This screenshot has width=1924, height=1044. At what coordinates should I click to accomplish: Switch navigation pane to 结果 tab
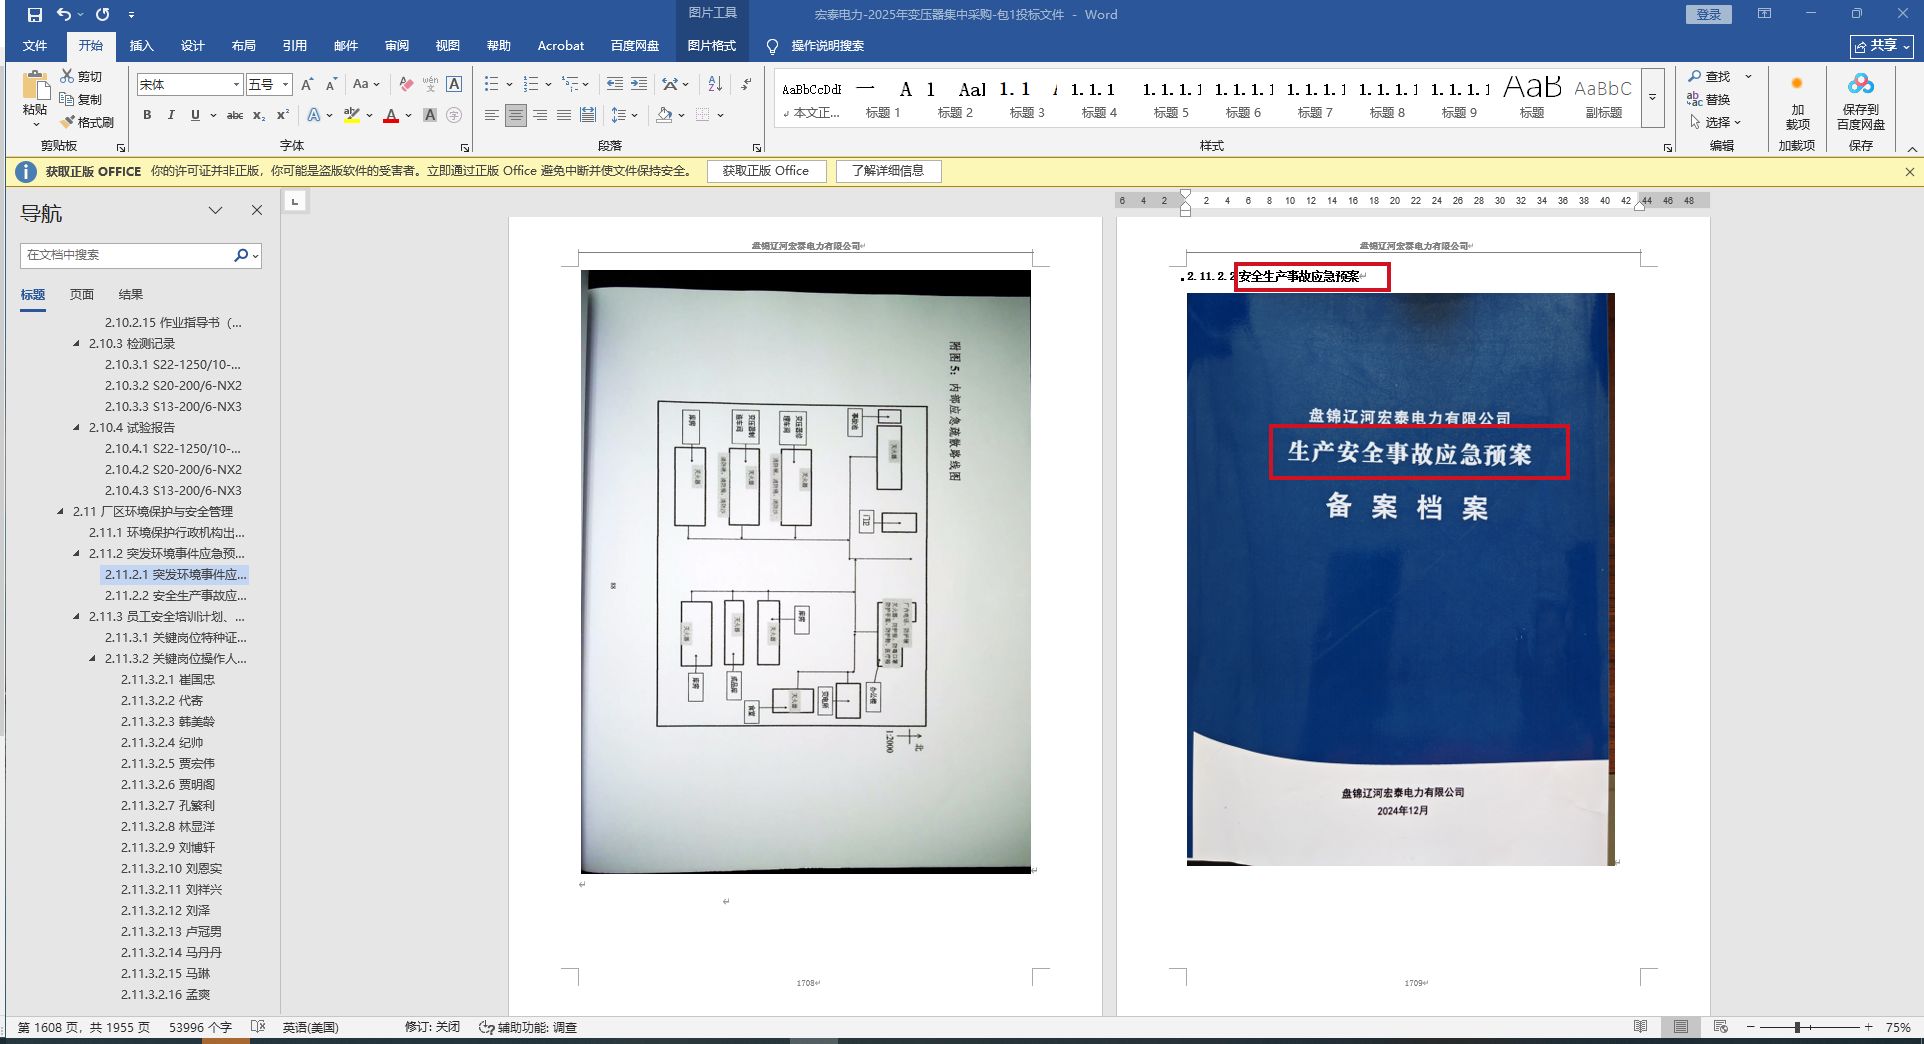pyautogui.click(x=131, y=295)
